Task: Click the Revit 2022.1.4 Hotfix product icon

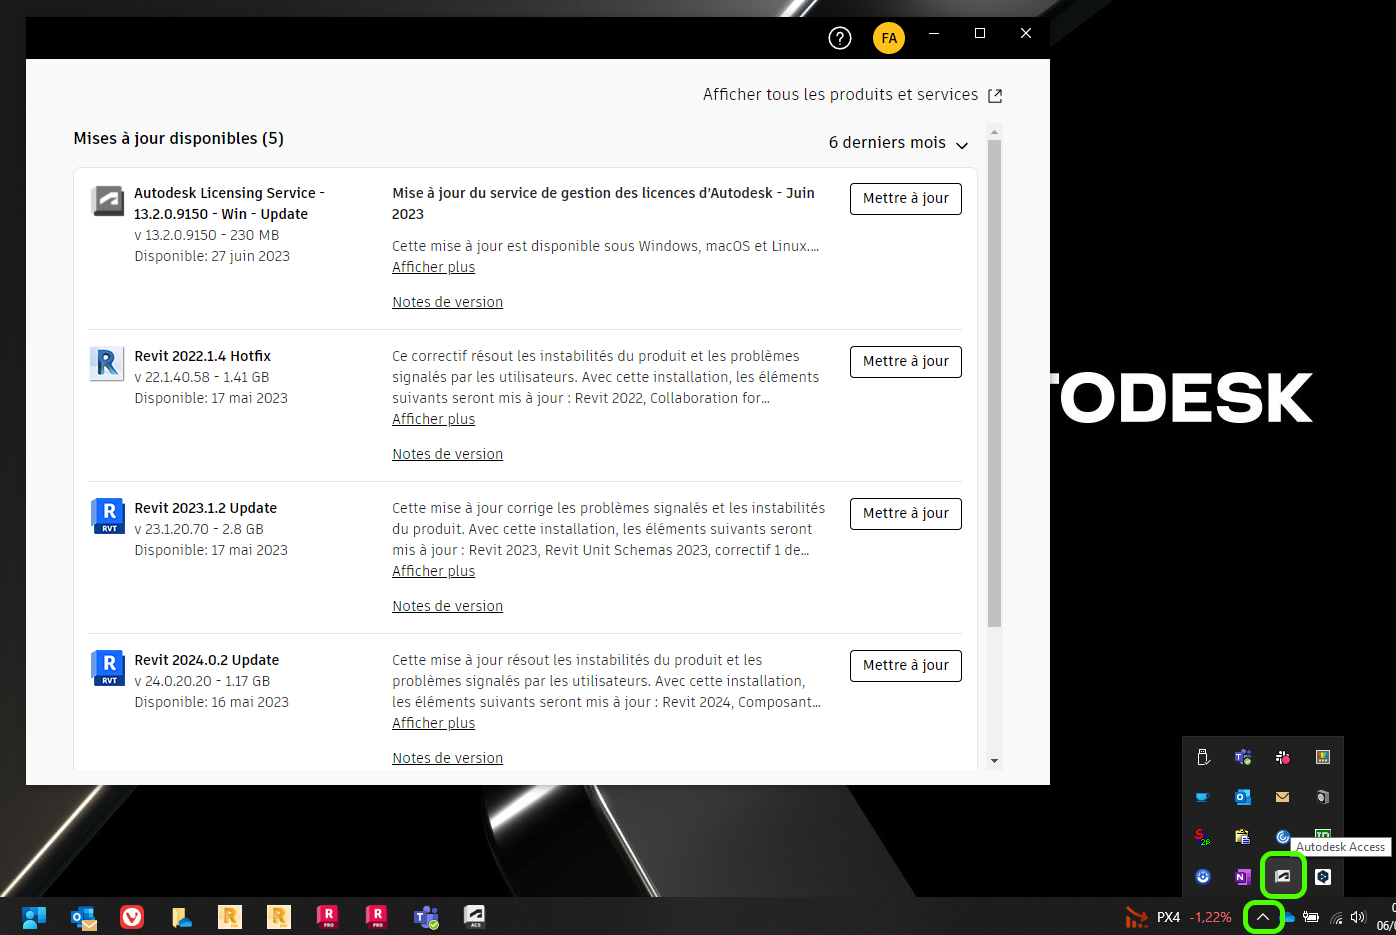Action: click(106, 364)
